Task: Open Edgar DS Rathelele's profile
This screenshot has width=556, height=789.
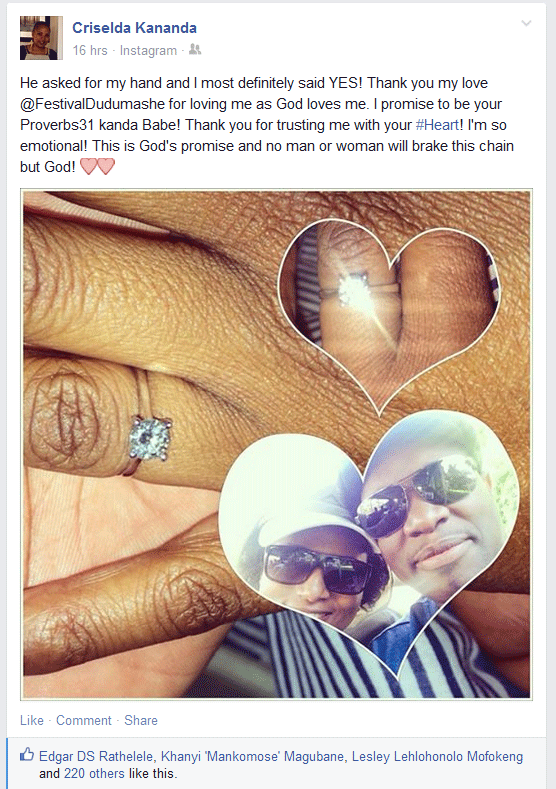Action: point(96,756)
